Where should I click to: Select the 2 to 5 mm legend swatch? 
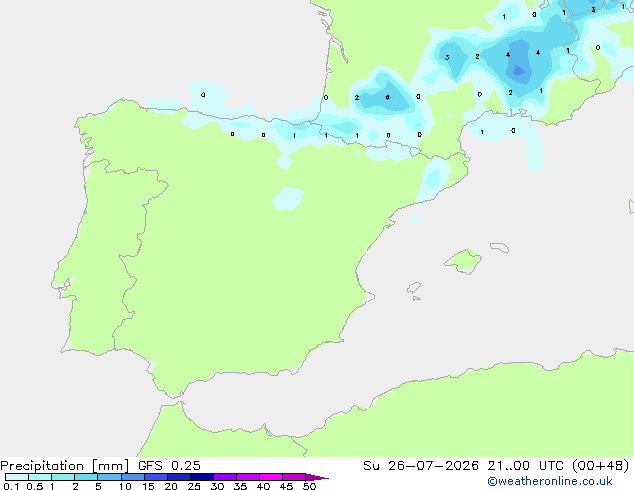(x=86, y=477)
